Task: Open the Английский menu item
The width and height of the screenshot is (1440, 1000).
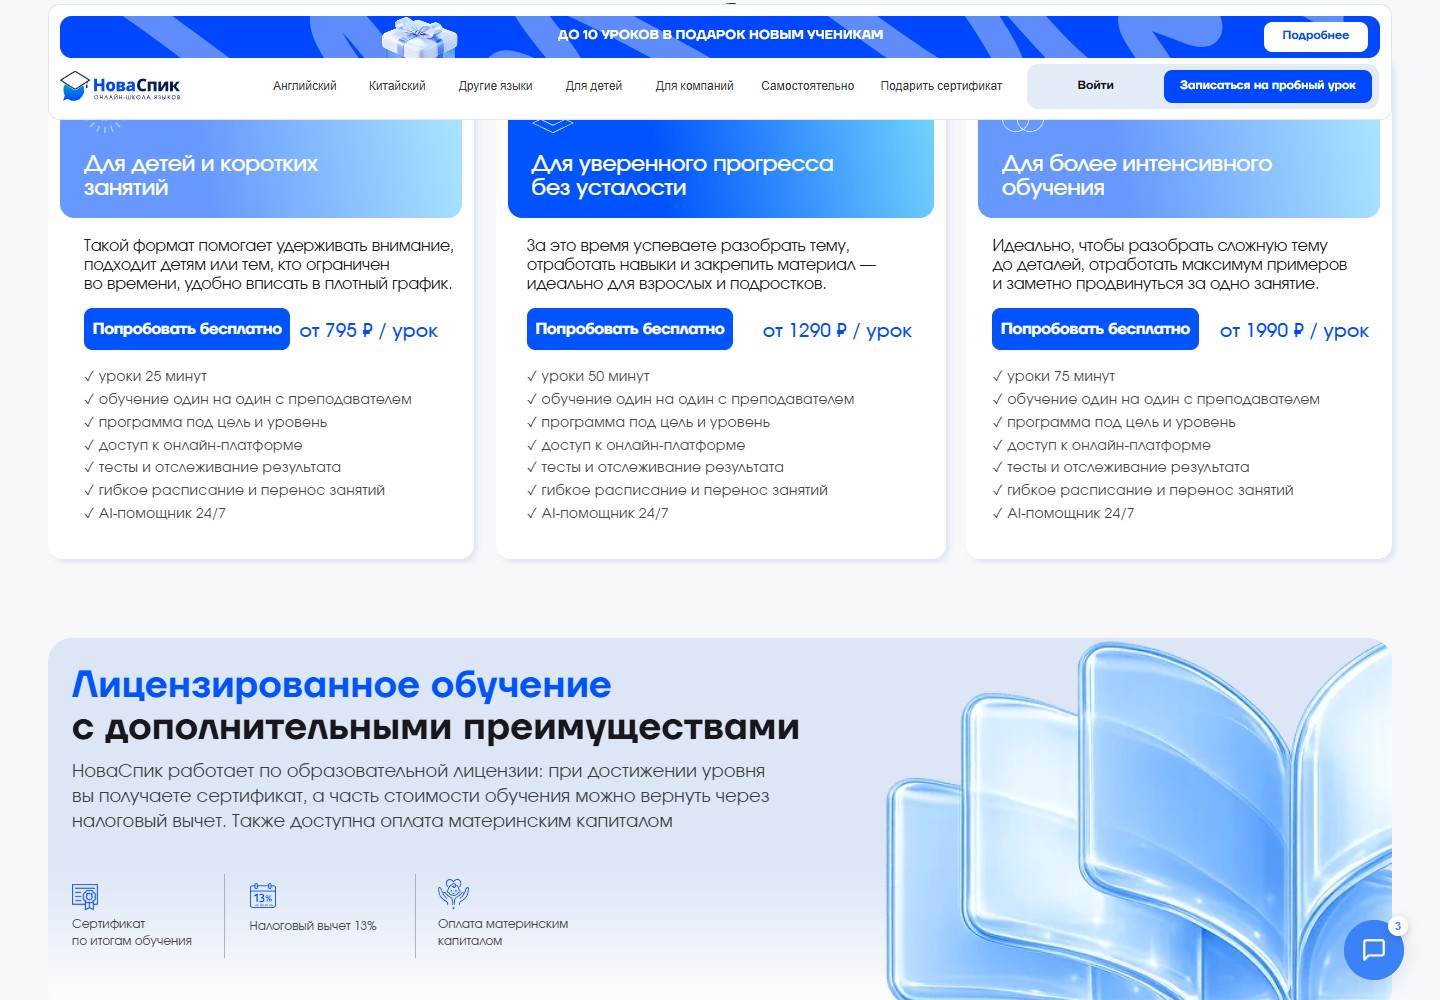Action: [x=305, y=86]
